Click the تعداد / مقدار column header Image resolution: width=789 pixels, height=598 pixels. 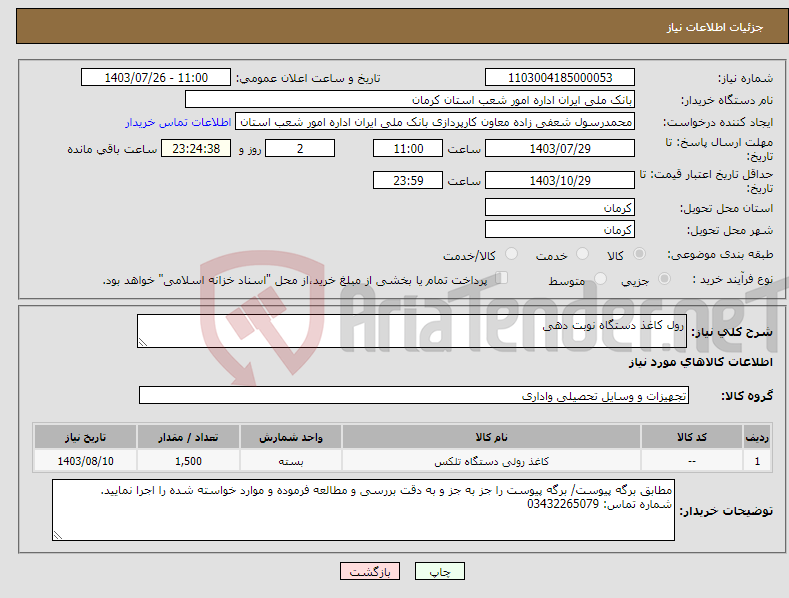tap(188, 437)
